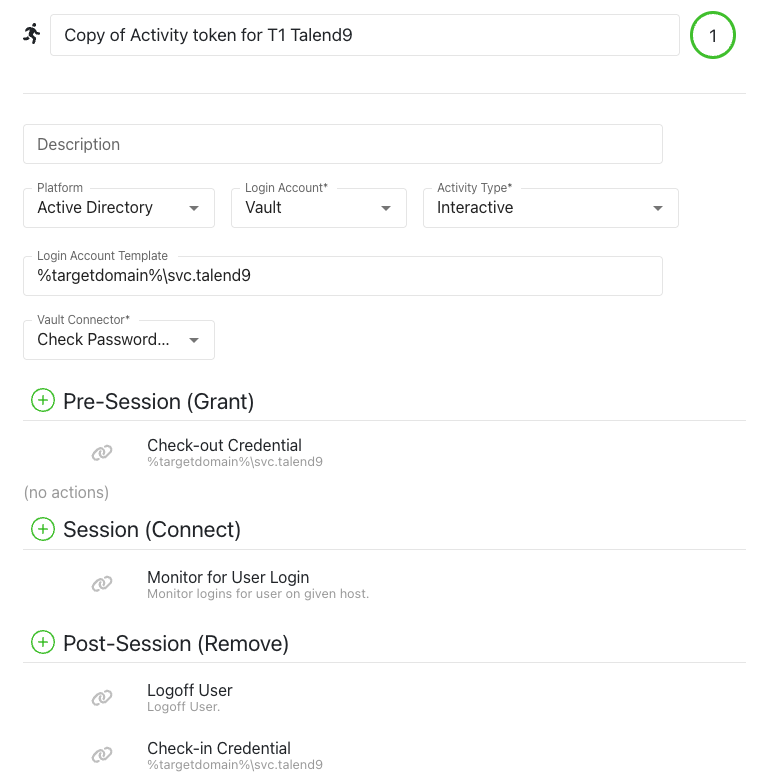Open the Check-in Credential action
The height and width of the screenshot is (779, 766).
(x=219, y=749)
